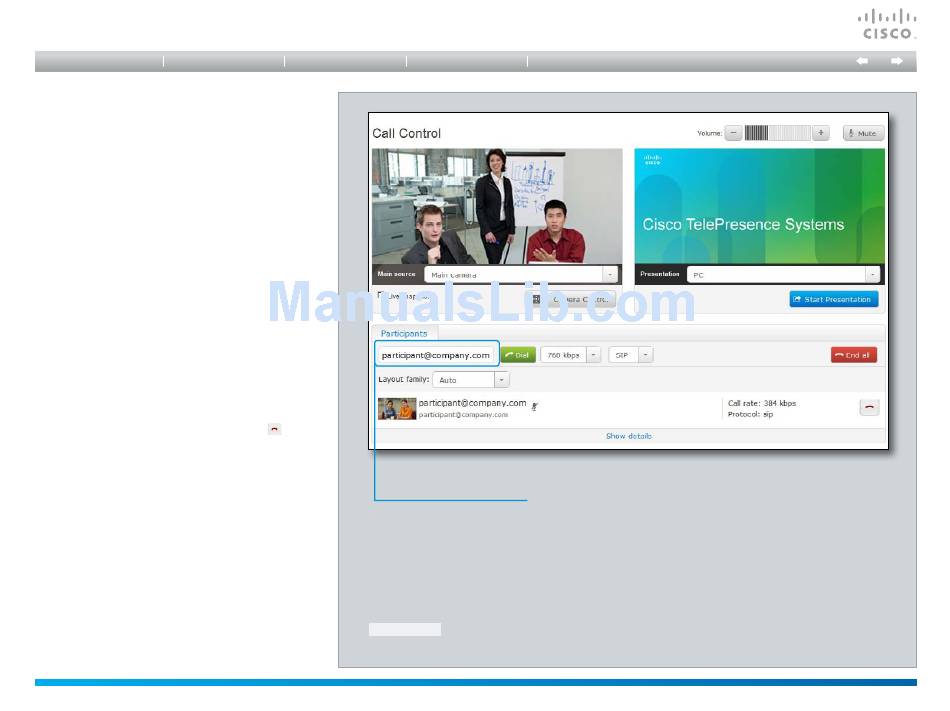Image resolution: width=950 pixels, height=711 pixels.
Task: Go to next page with right arrow
Action: (x=897, y=61)
